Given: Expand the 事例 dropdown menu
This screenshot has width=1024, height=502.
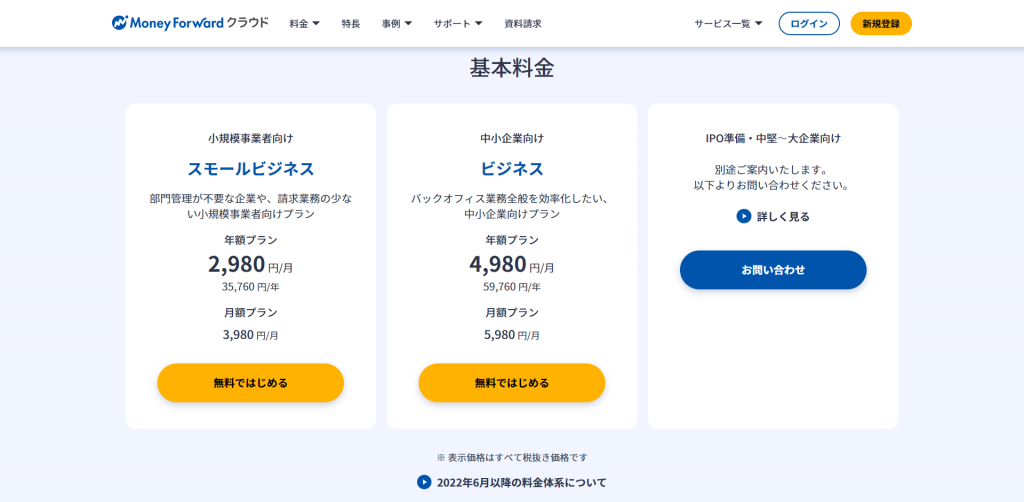Looking at the screenshot, I should point(397,24).
